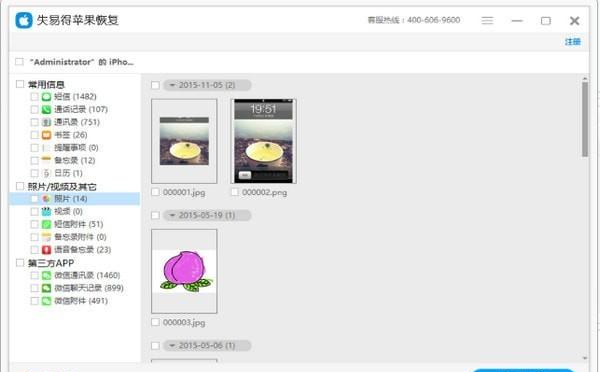Viewport: 600px width, 372px height.
Task: Click the orange 书签 bookmarks icon
Action: [x=46, y=135]
